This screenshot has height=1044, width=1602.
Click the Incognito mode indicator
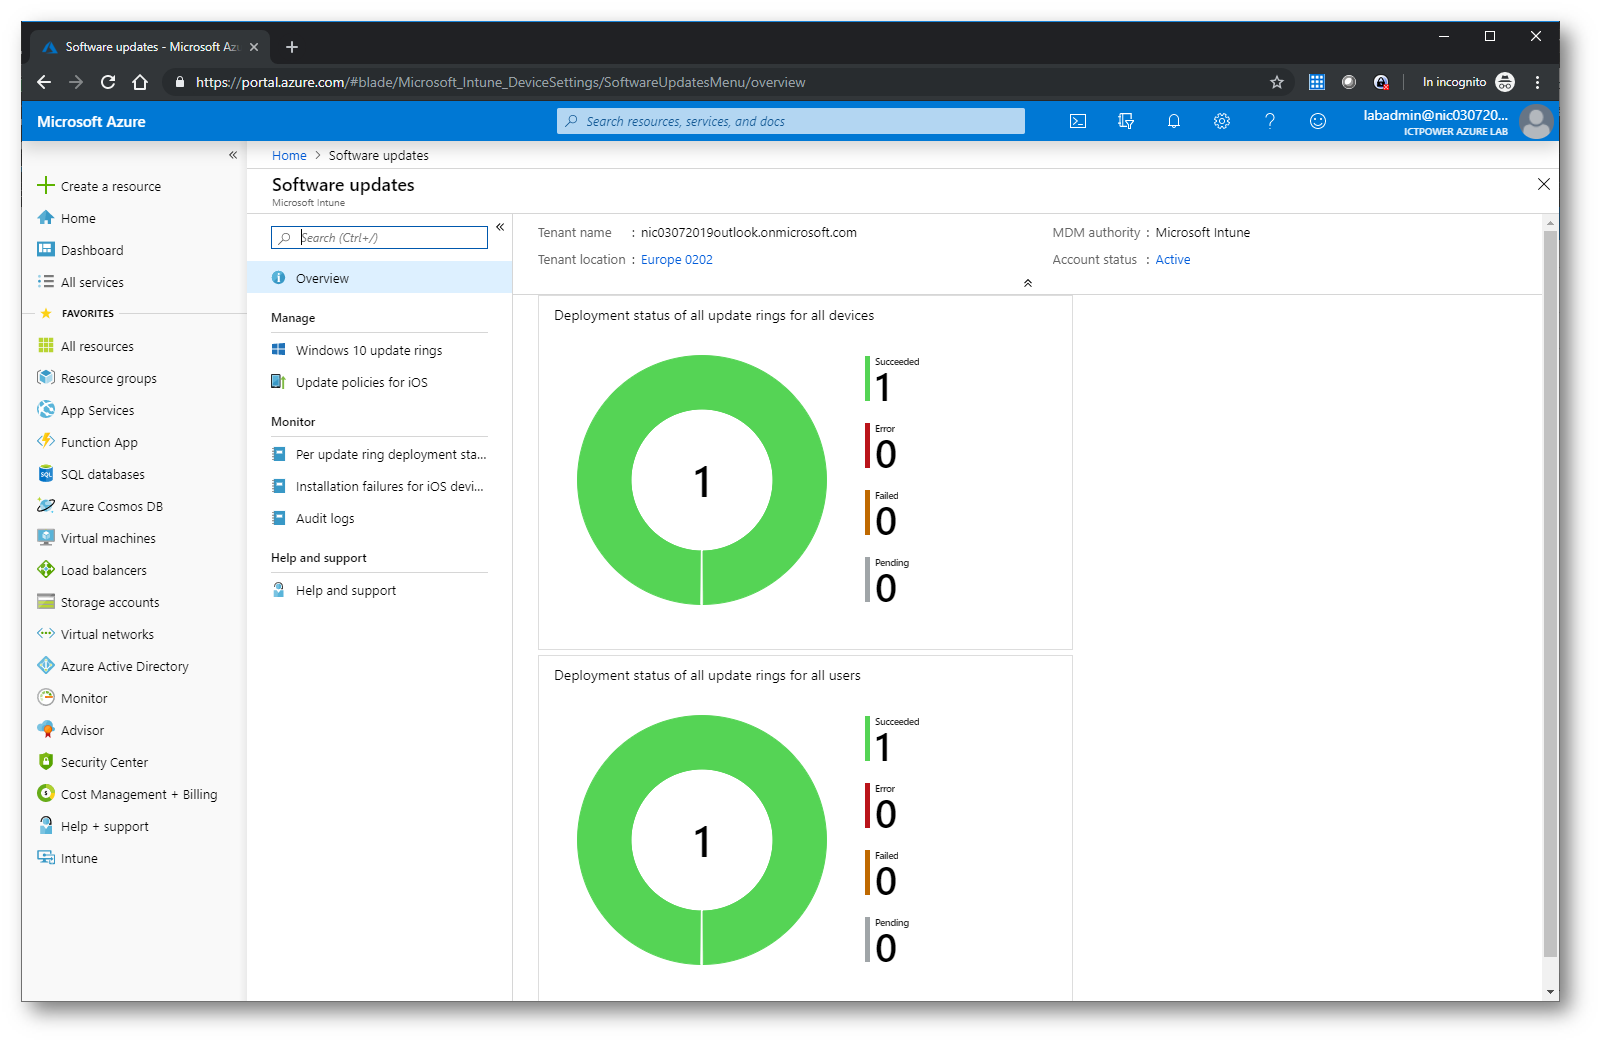pyautogui.click(x=1468, y=82)
